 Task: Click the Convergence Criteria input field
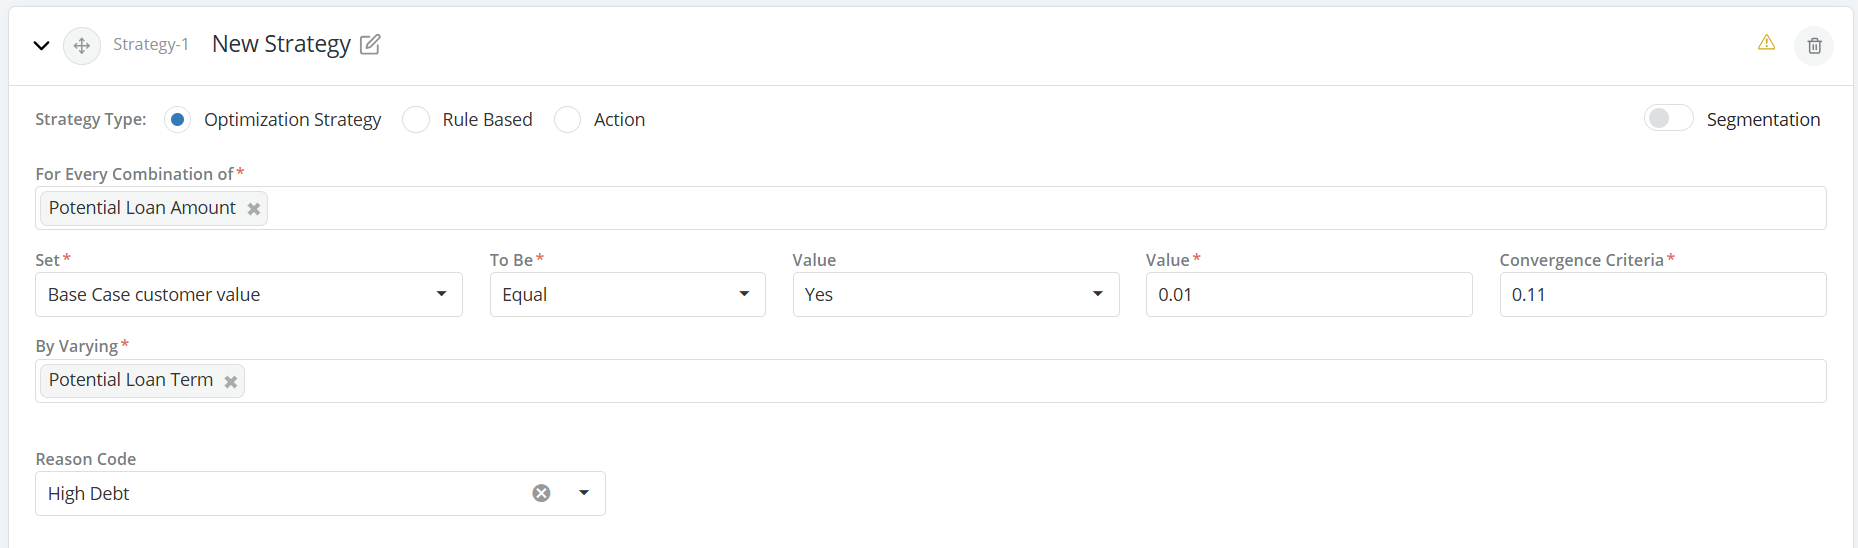(x=1662, y=295)
